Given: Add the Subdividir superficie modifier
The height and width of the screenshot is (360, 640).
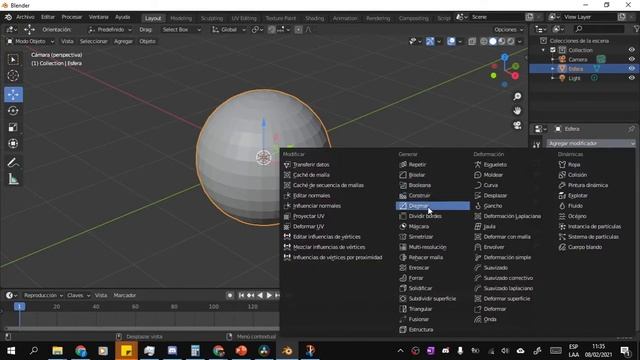Looking at the screenshot, I should [433, 299].
